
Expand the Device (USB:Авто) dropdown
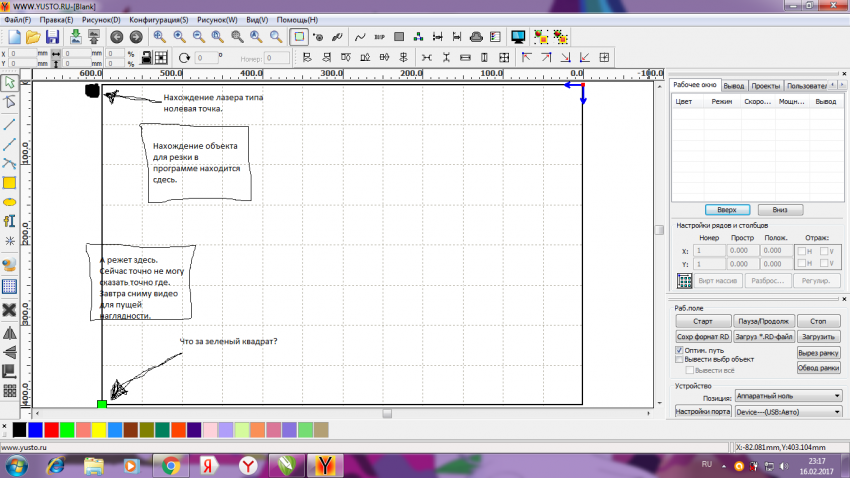[788, 411]
